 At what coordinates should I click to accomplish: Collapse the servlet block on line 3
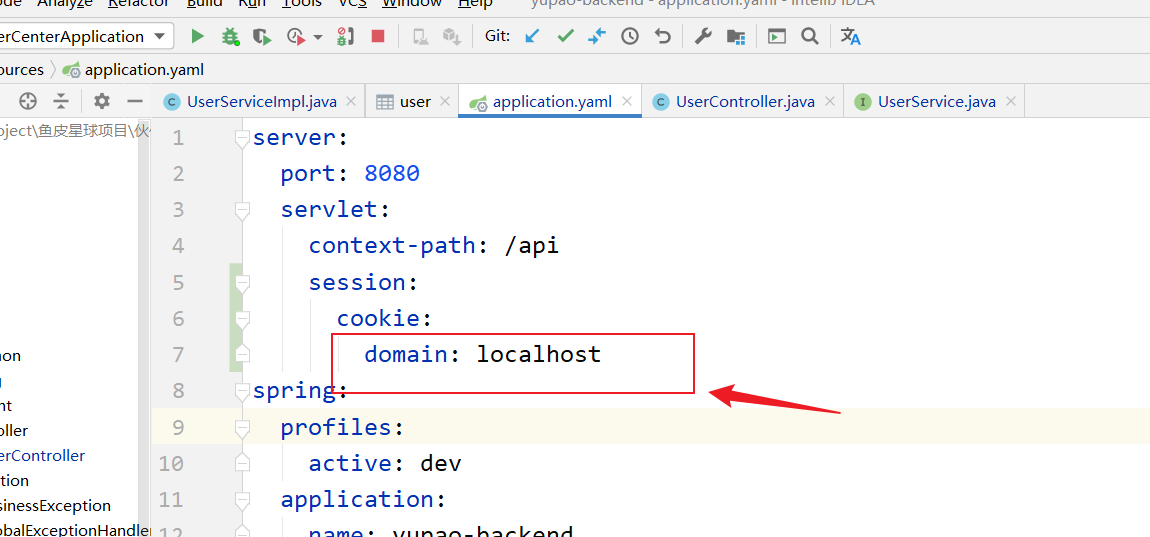point(241,210)
